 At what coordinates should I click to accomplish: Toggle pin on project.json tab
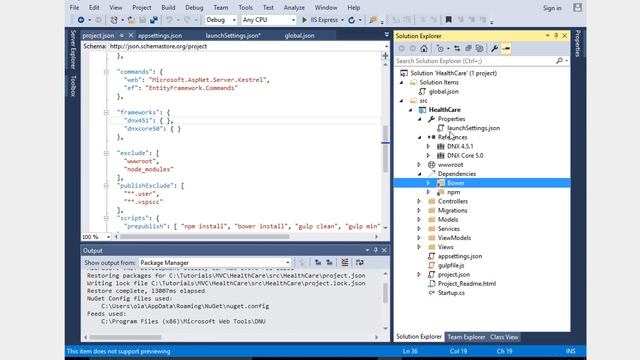pos(122,36)
